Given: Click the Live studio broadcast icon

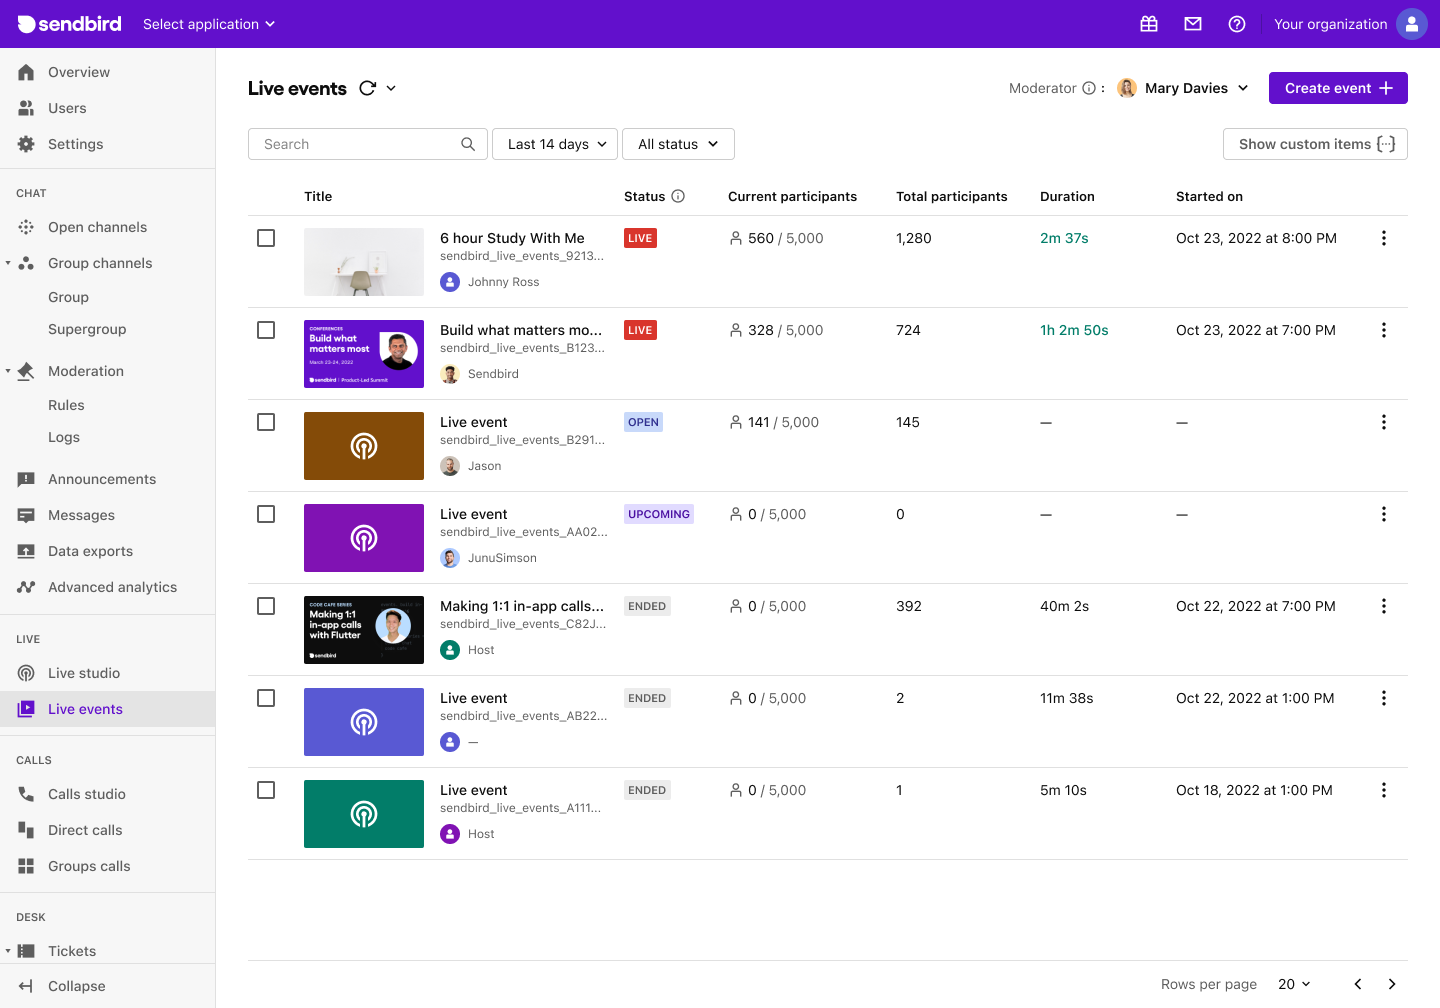Looking at the screenshot, I should 26,673.
